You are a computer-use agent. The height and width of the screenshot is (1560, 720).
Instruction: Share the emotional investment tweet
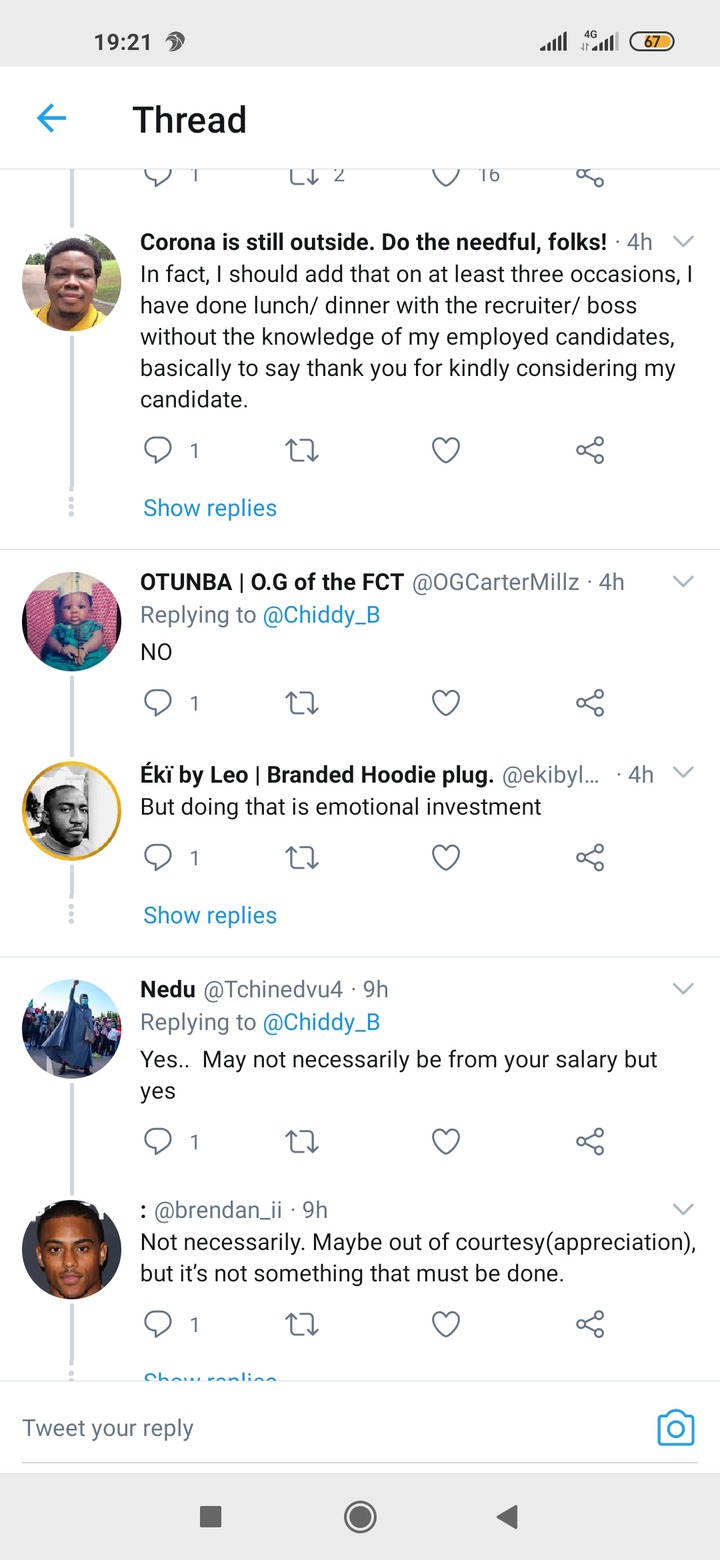point(590,857)
